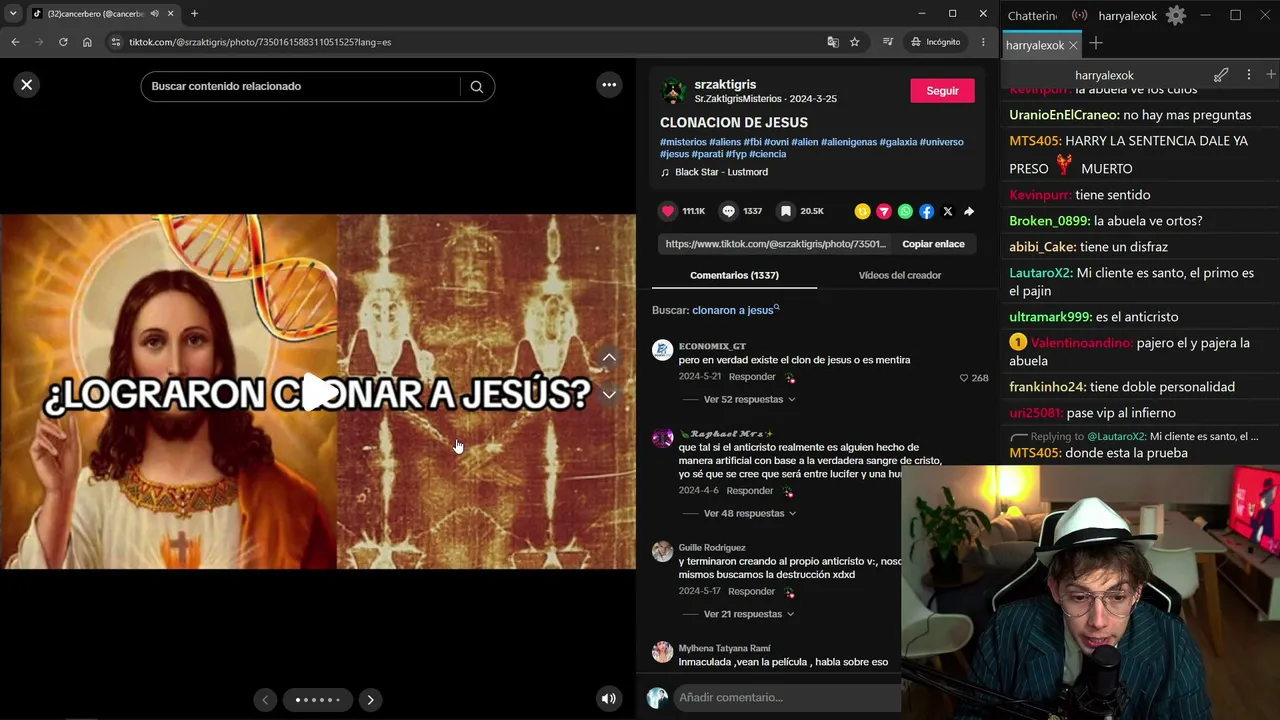The height and width of the screenshot is (720, 1280).
Task: Share the post to WhatsApp
Action: (x=905, y=211)
